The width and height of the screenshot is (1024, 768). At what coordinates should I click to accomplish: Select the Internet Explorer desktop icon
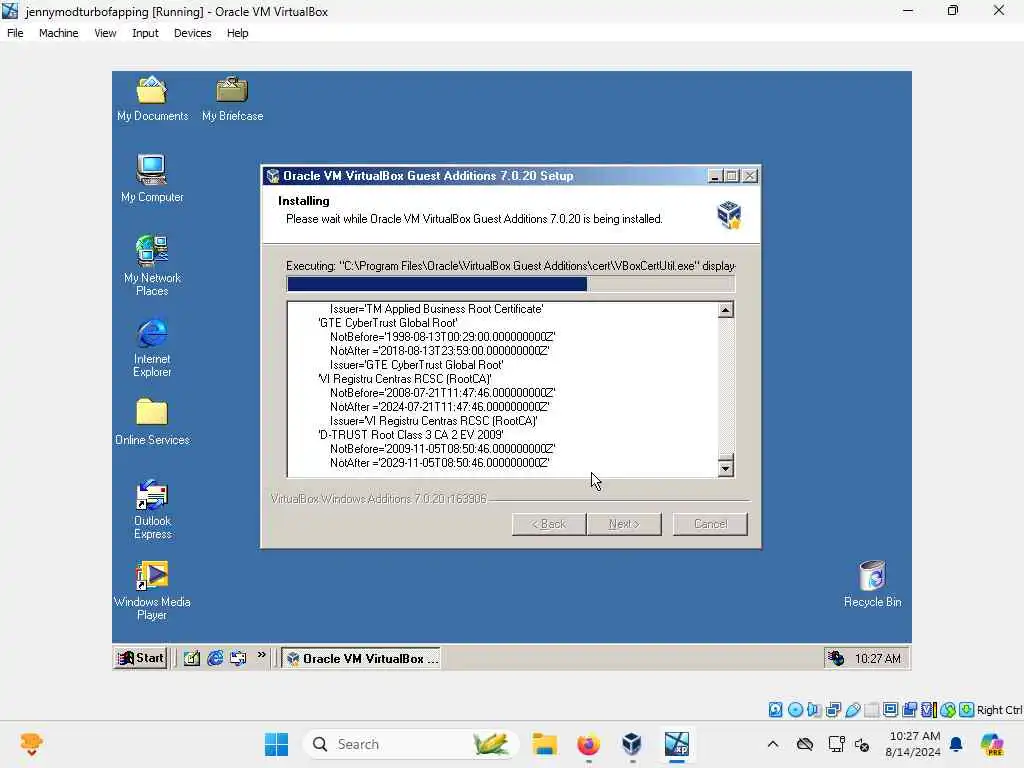tap(152, 347)
